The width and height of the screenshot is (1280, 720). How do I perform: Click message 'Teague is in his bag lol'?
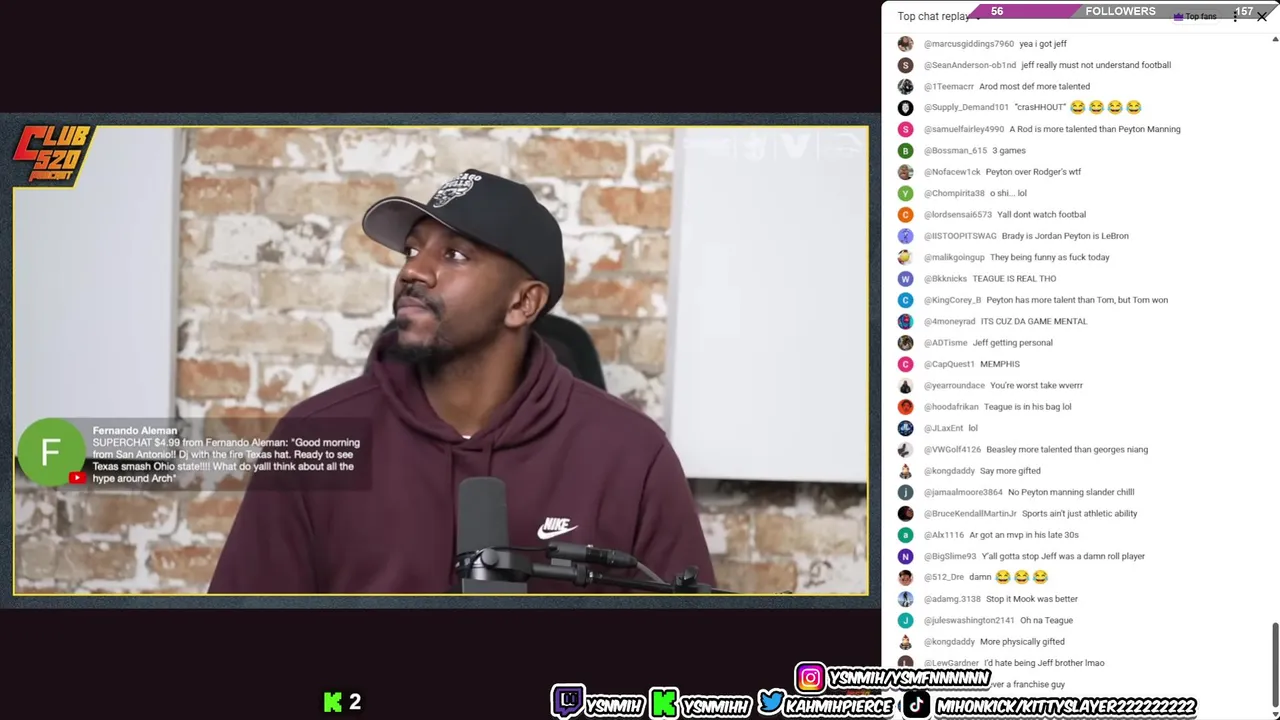pyautogui.click(x=1027, y=407)
